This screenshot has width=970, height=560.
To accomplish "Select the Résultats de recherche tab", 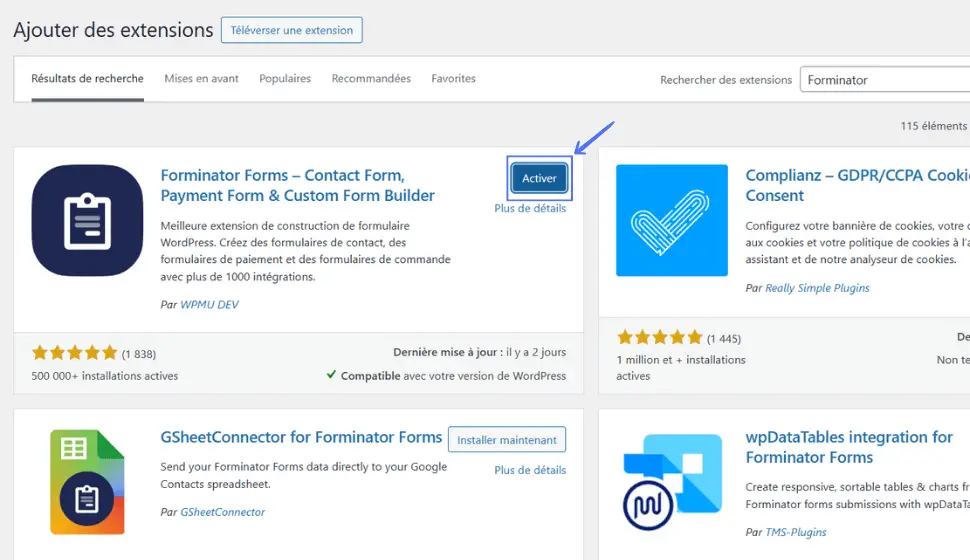I will click(x=87, y=79).
